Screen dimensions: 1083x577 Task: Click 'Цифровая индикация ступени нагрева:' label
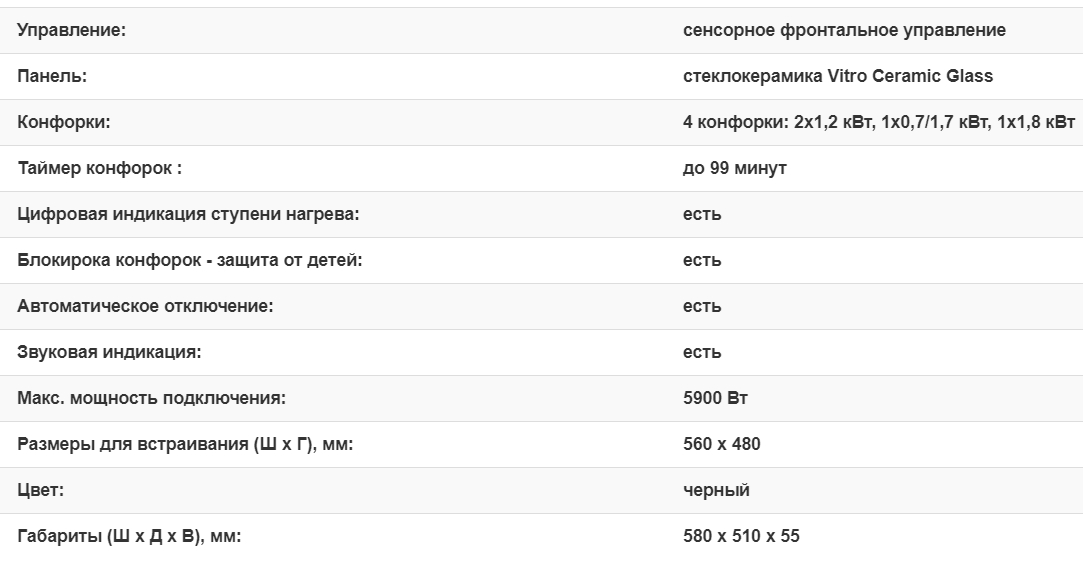188,214
